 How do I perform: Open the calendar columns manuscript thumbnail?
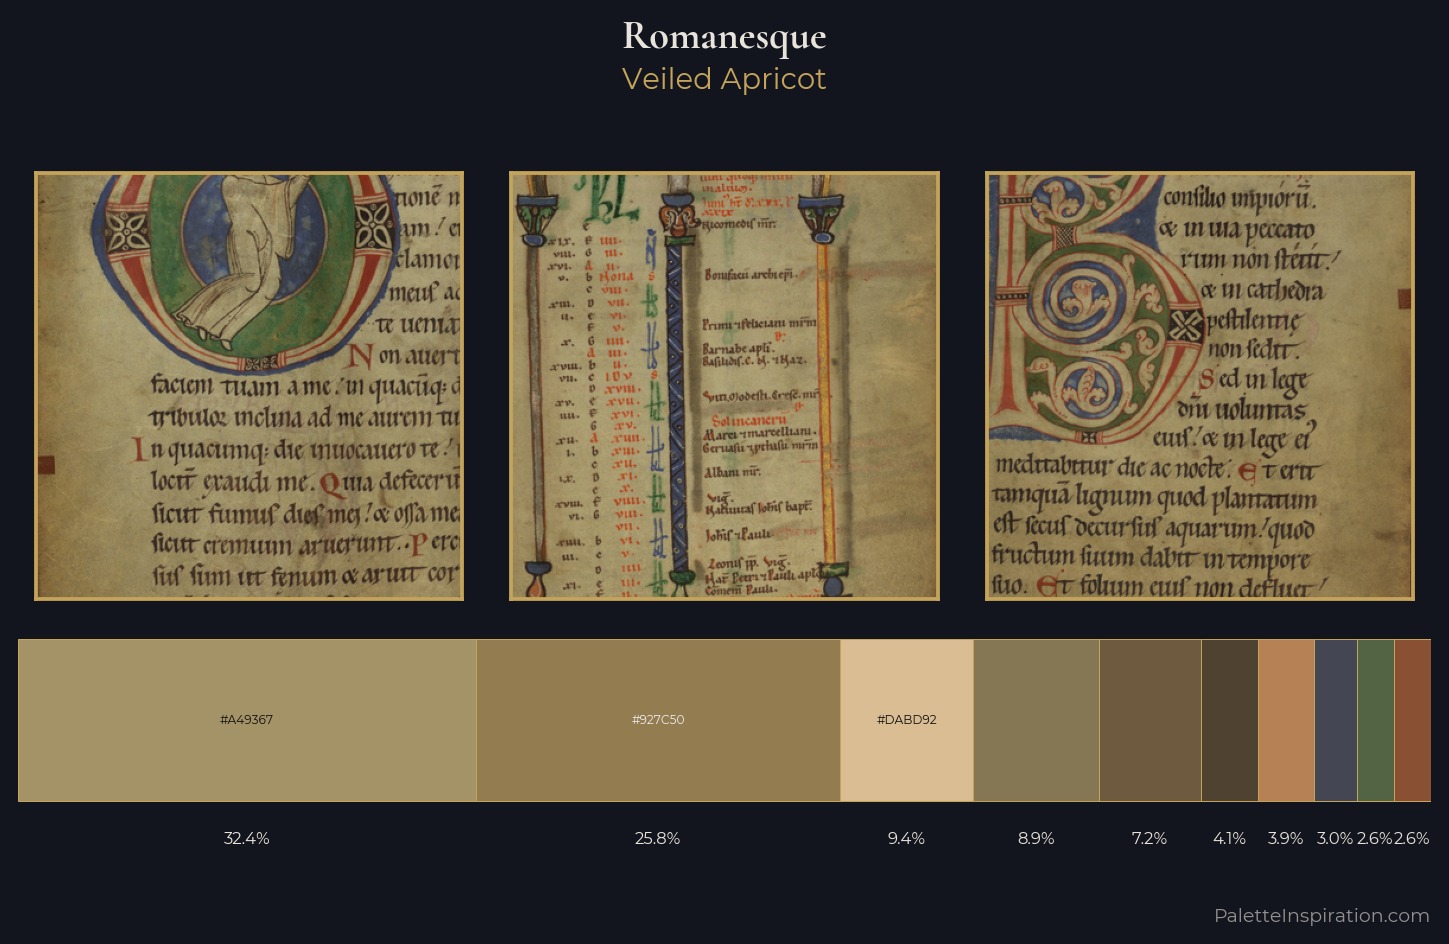(724, 386)
